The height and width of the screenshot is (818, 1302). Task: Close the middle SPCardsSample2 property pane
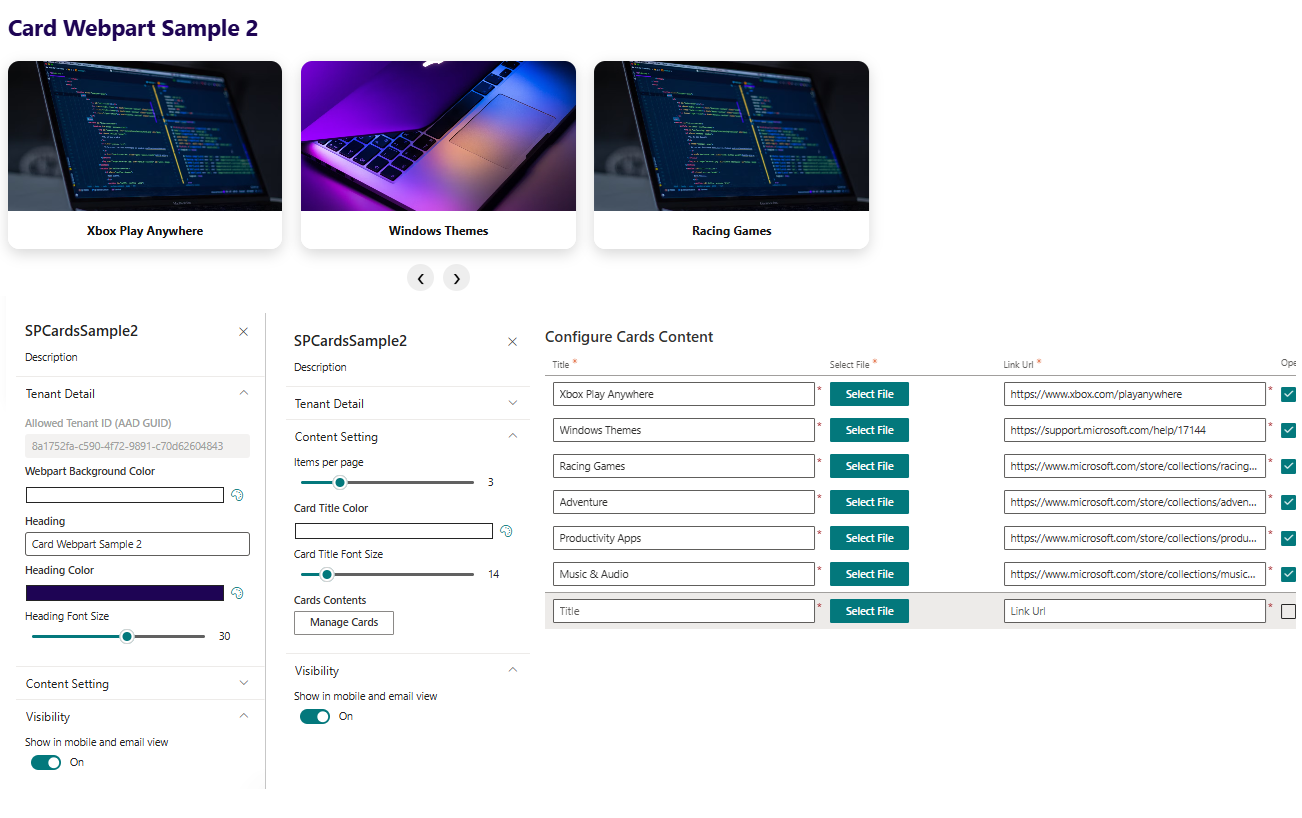[x=512, y=341]
